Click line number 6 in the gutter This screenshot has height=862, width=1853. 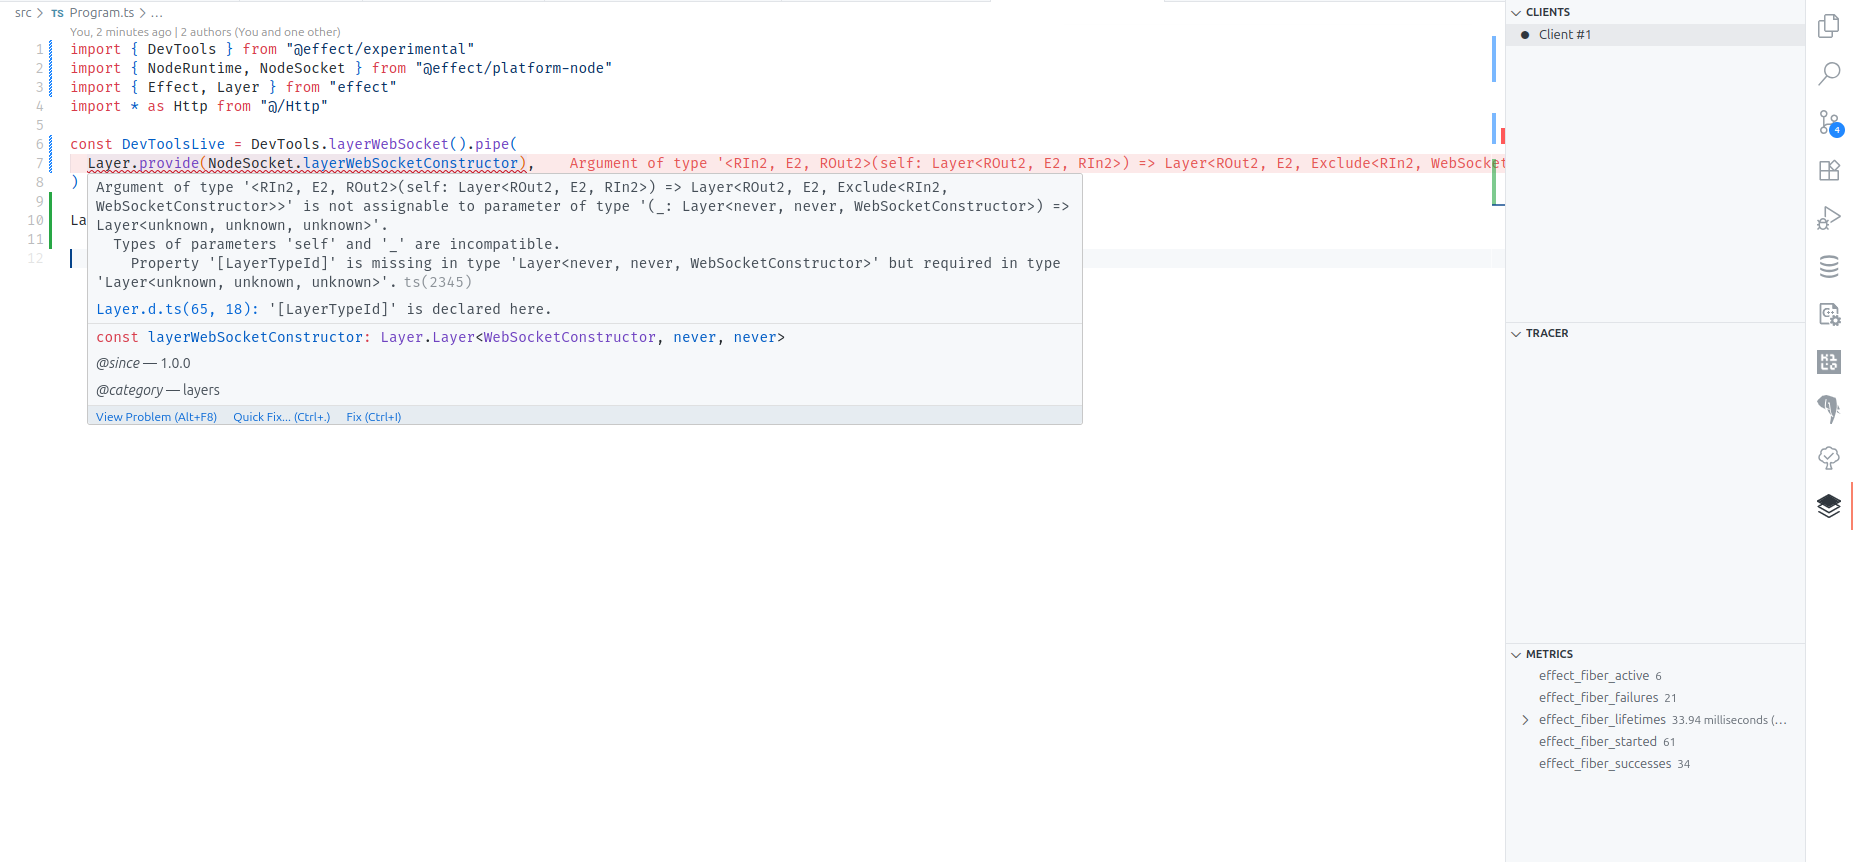[40, 144]
